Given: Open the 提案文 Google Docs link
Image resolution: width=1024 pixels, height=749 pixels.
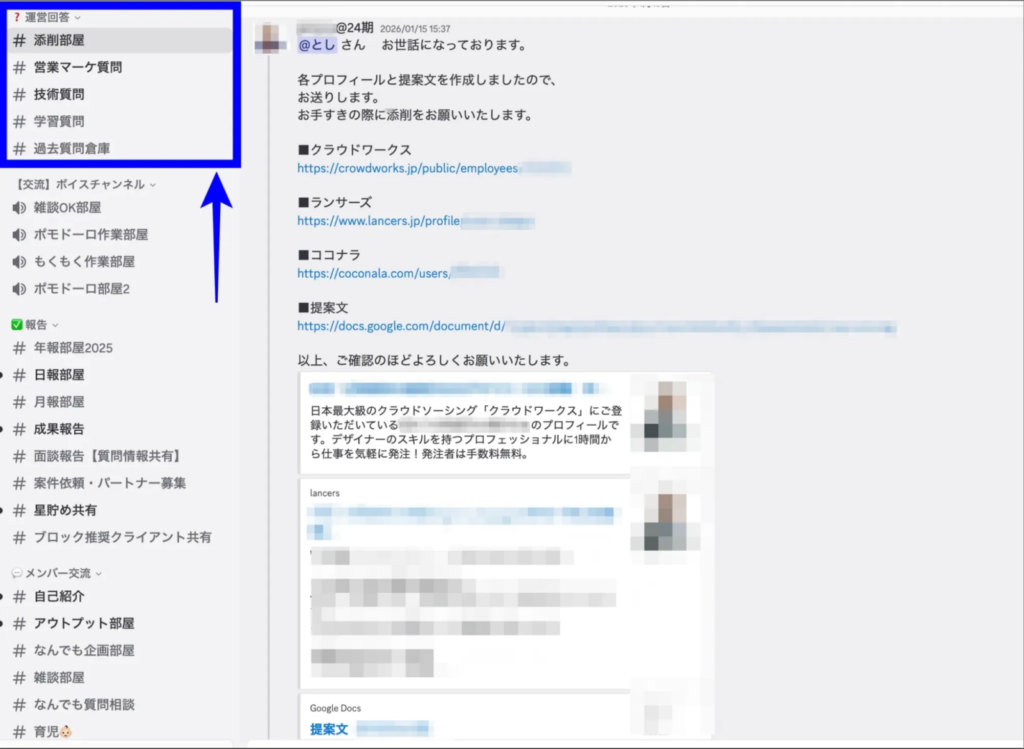Looking at the screenshot, I should pyautogui.click(x=330, y=729).
